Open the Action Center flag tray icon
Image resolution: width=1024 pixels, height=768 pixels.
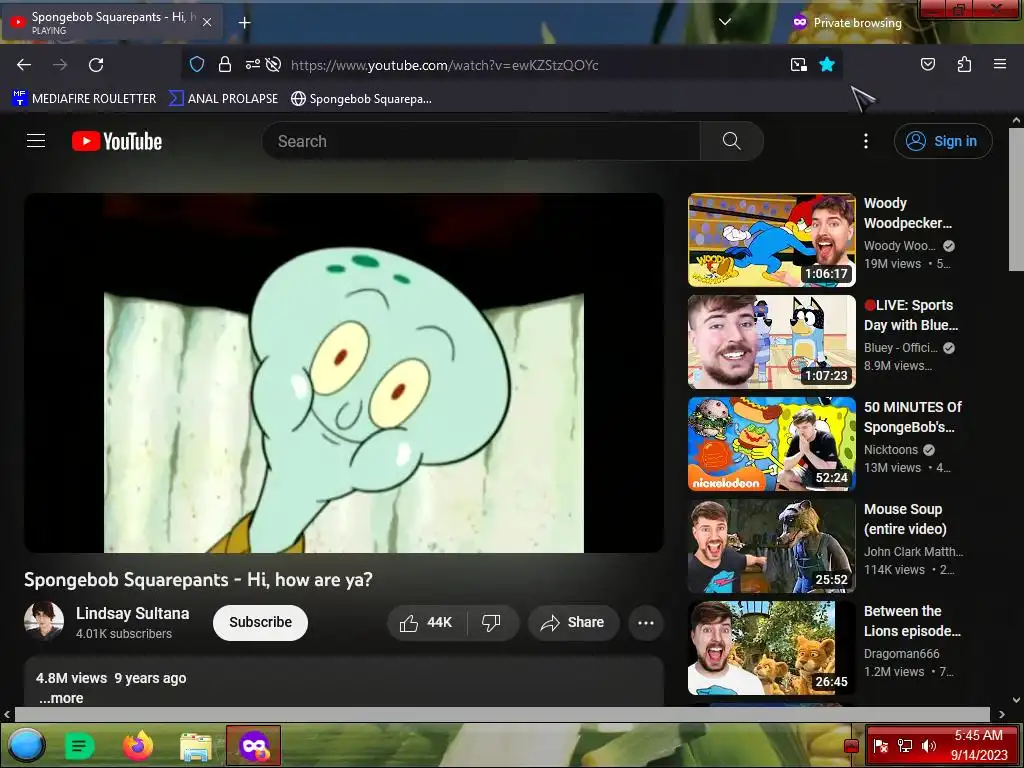880,745
